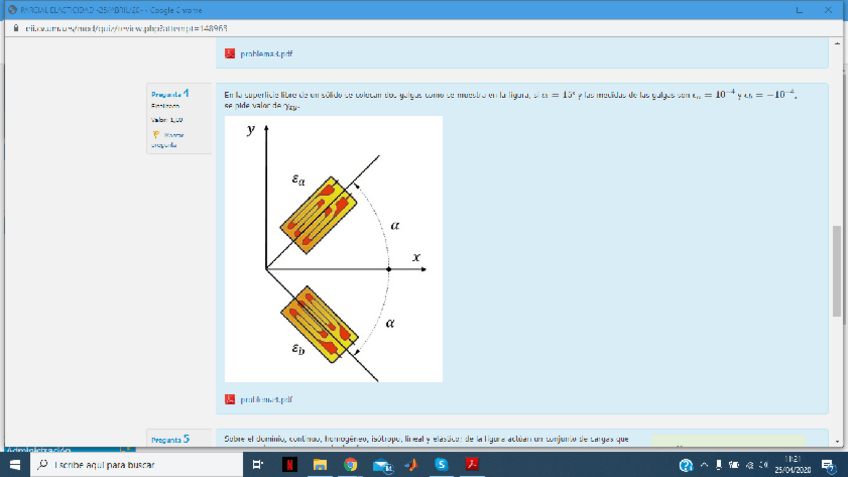Open the taskbar clock and date

tap(792, 465)
